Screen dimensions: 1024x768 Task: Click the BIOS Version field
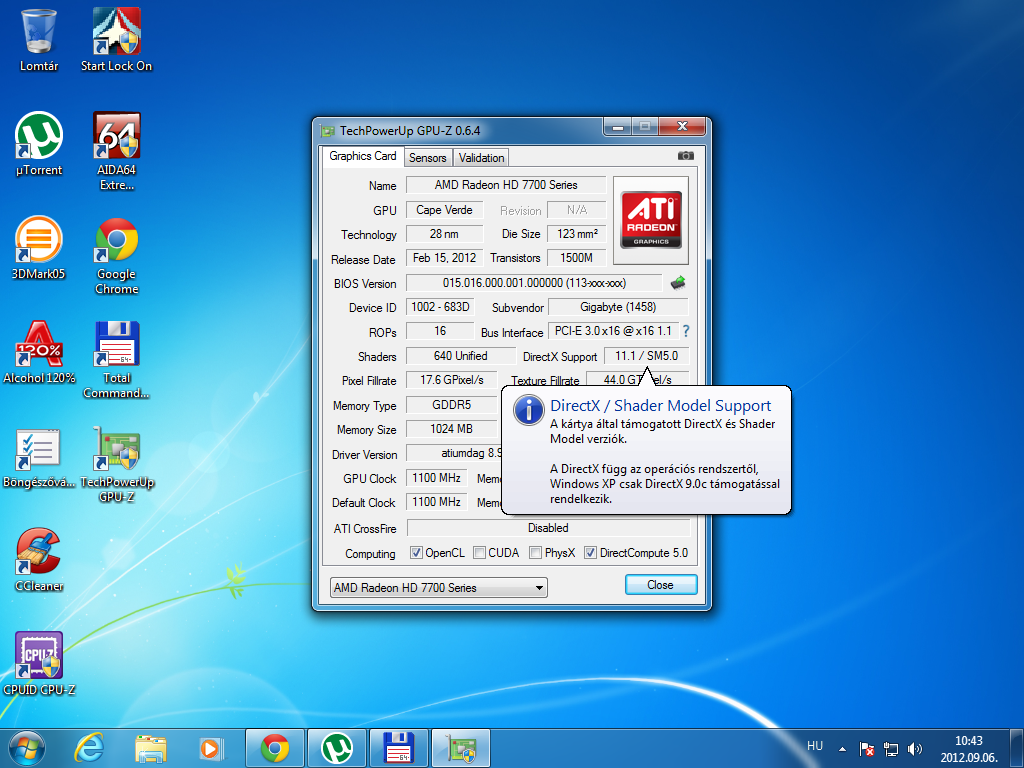coord(534,283)
